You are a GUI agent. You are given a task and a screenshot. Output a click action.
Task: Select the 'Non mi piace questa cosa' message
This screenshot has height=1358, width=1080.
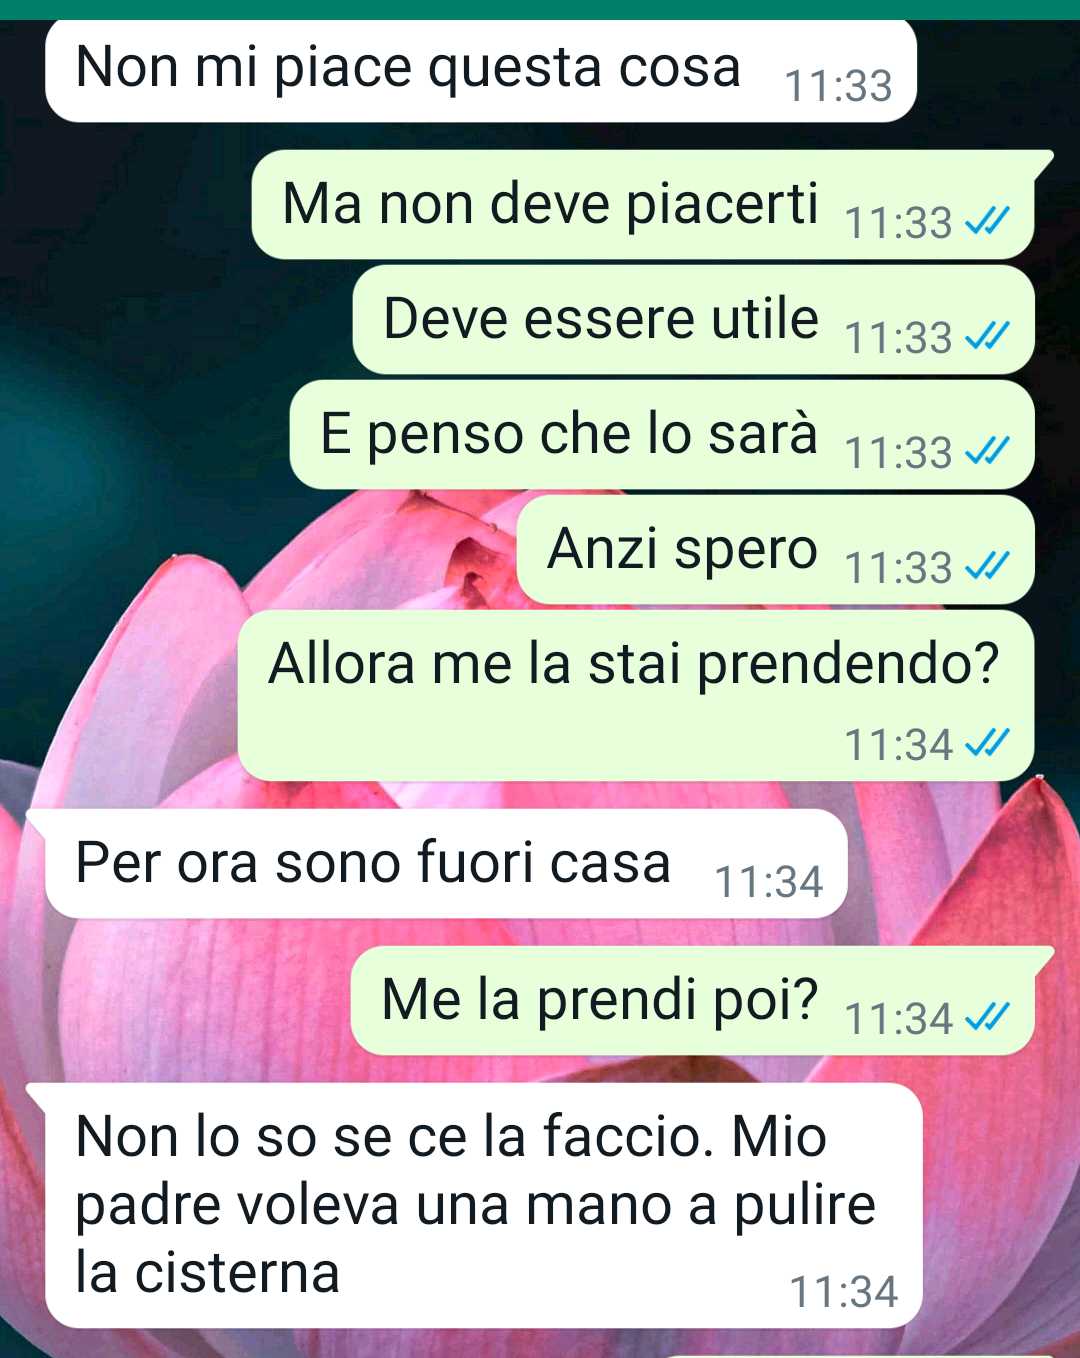(480, 69)
